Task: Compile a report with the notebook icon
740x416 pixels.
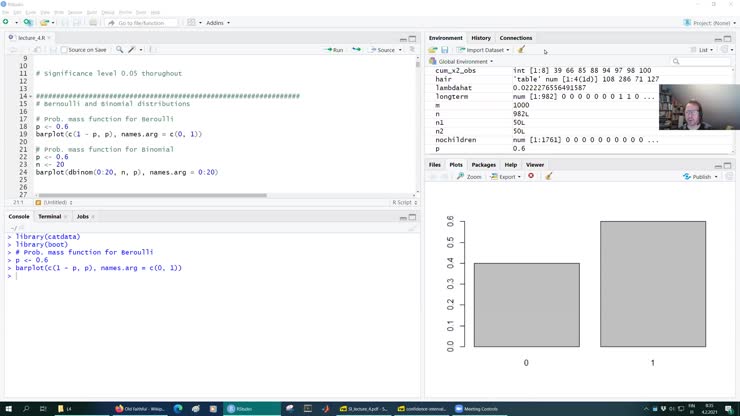Action: [x=151, y=50]
